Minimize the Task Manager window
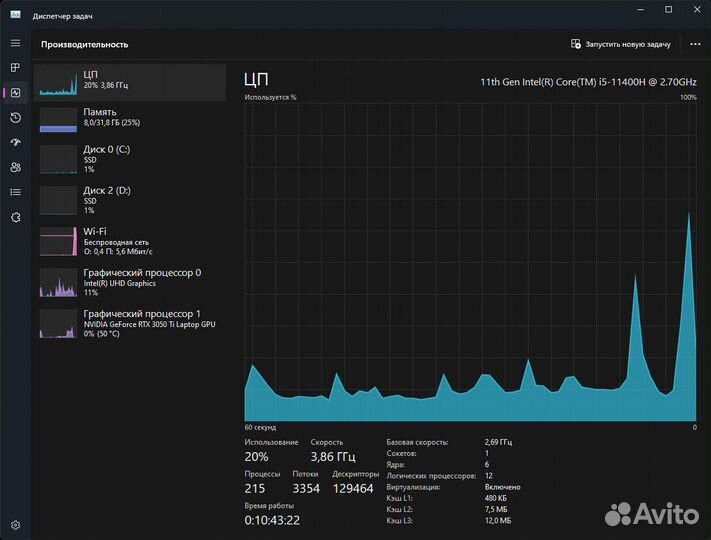 (641, 10)
